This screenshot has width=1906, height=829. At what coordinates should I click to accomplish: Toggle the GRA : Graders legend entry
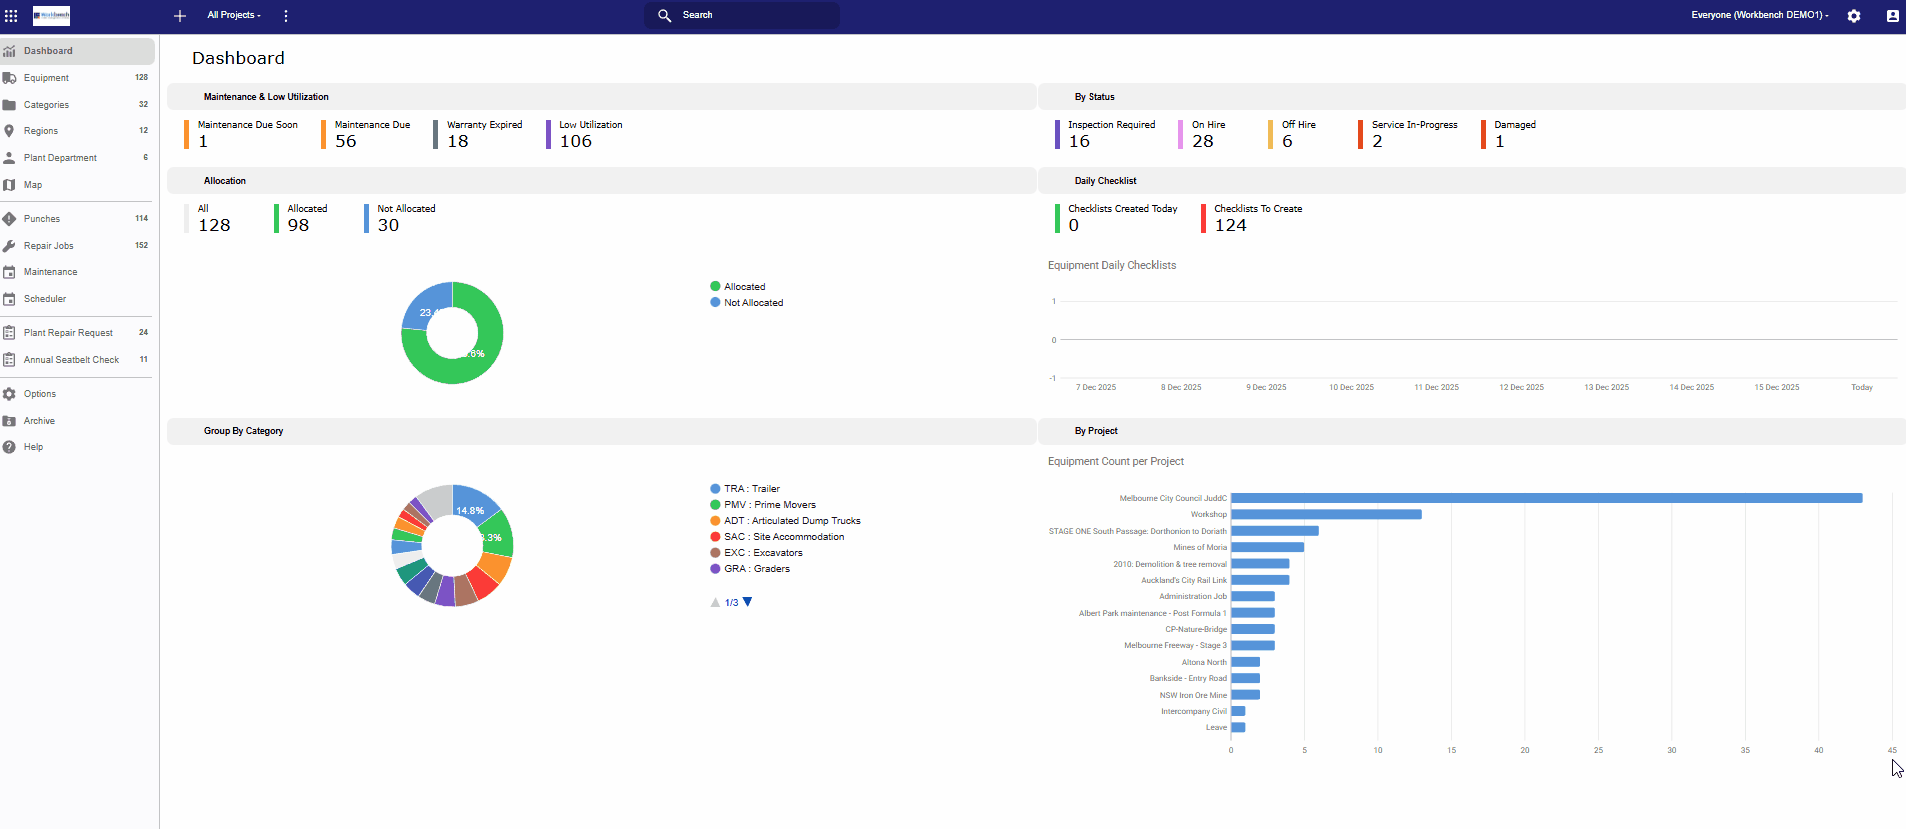click(x=750, y=569)
